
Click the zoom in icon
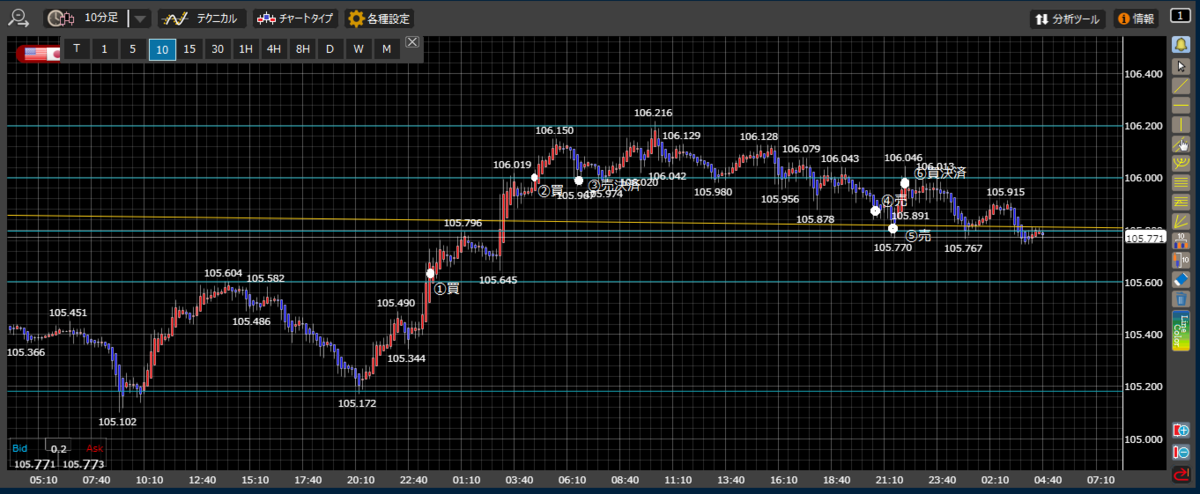coord(1182,430)
